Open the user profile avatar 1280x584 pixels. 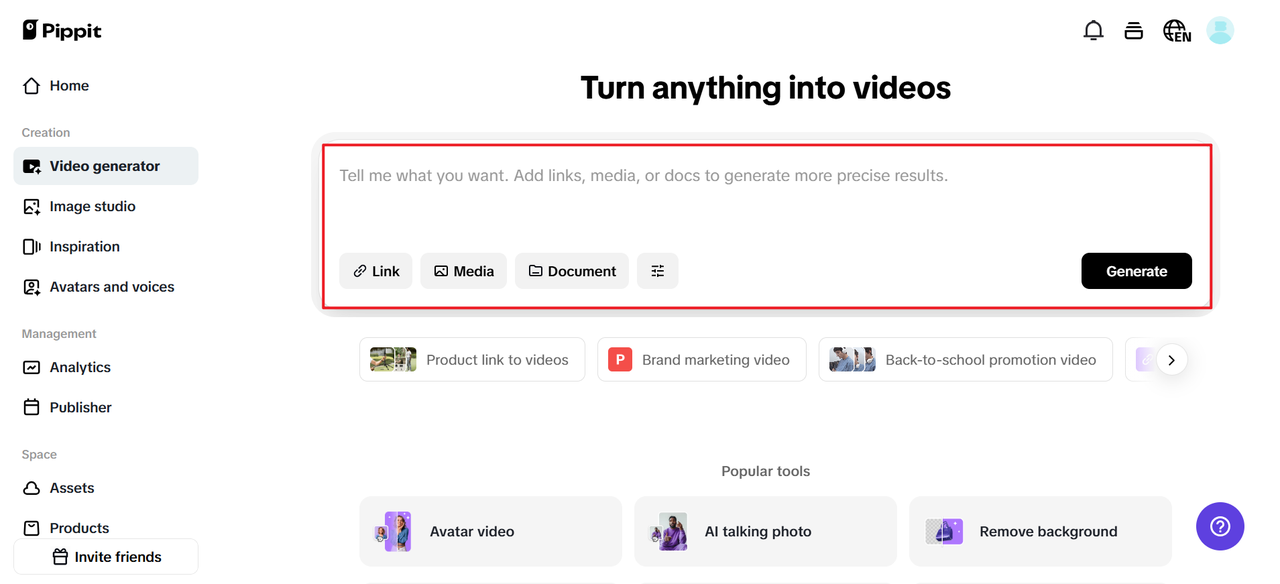(x=1220, y=31)
